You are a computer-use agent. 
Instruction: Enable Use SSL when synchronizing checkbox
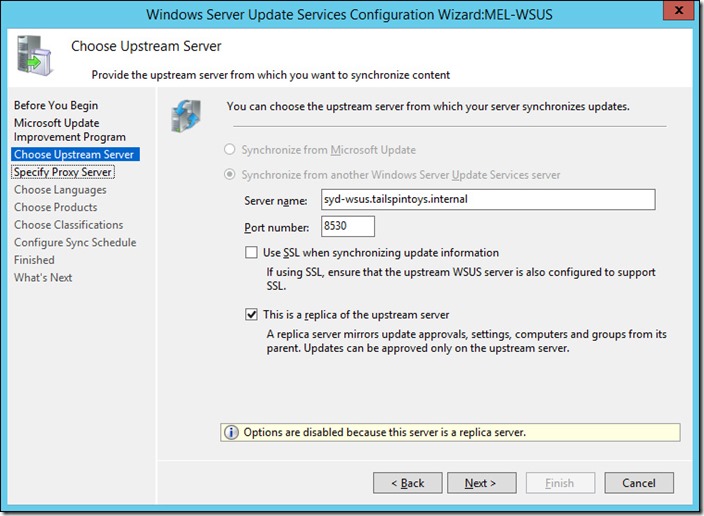click(251, 252)
